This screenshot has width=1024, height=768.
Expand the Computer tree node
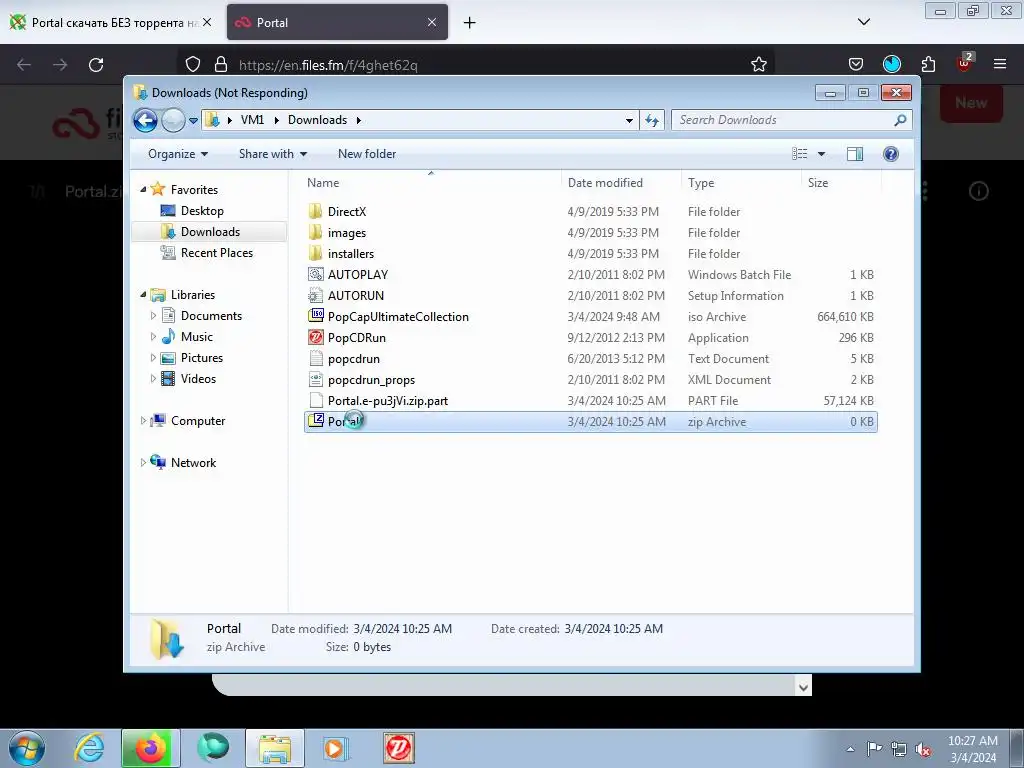(x=143, y=421)
